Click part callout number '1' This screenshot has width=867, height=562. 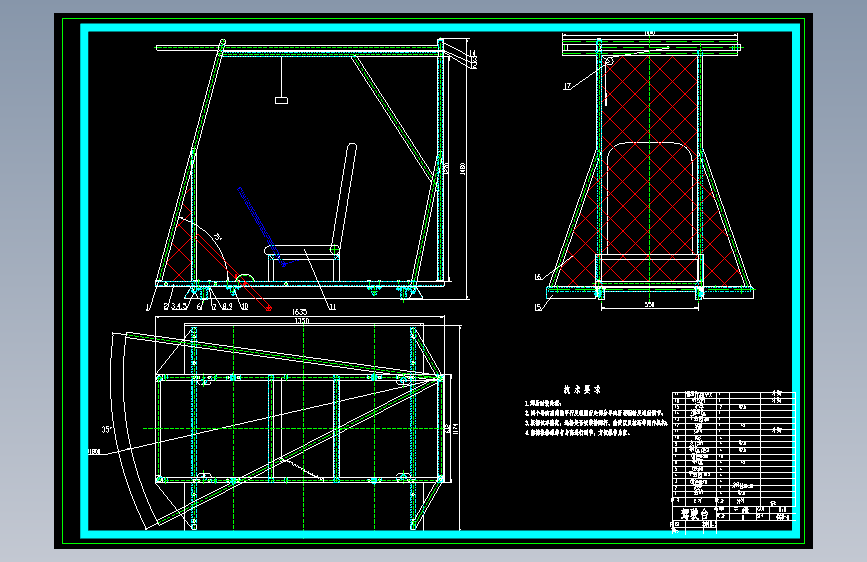tap(148, 307)
